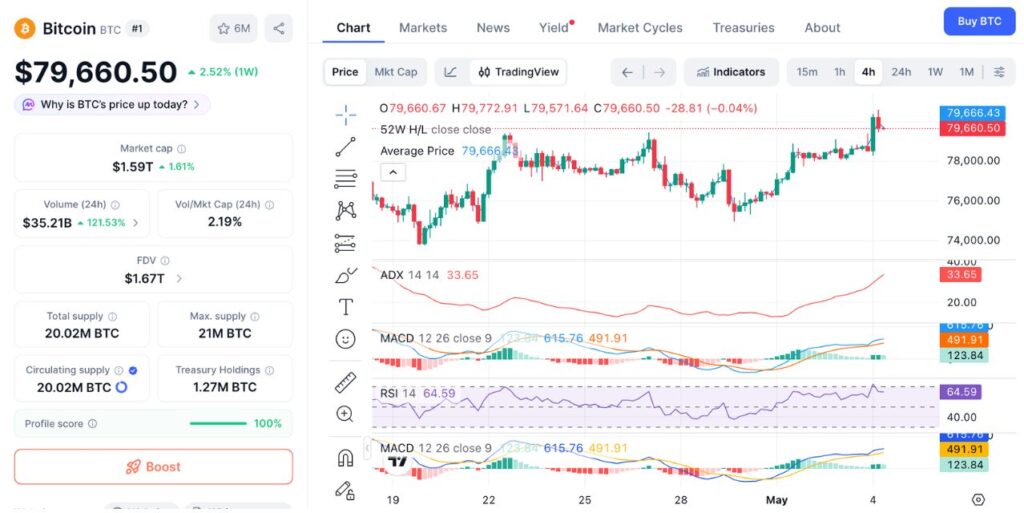Viewport: 1024px width, 513px height.
Task: Open the News tab
Action: (x=493, y=28)
